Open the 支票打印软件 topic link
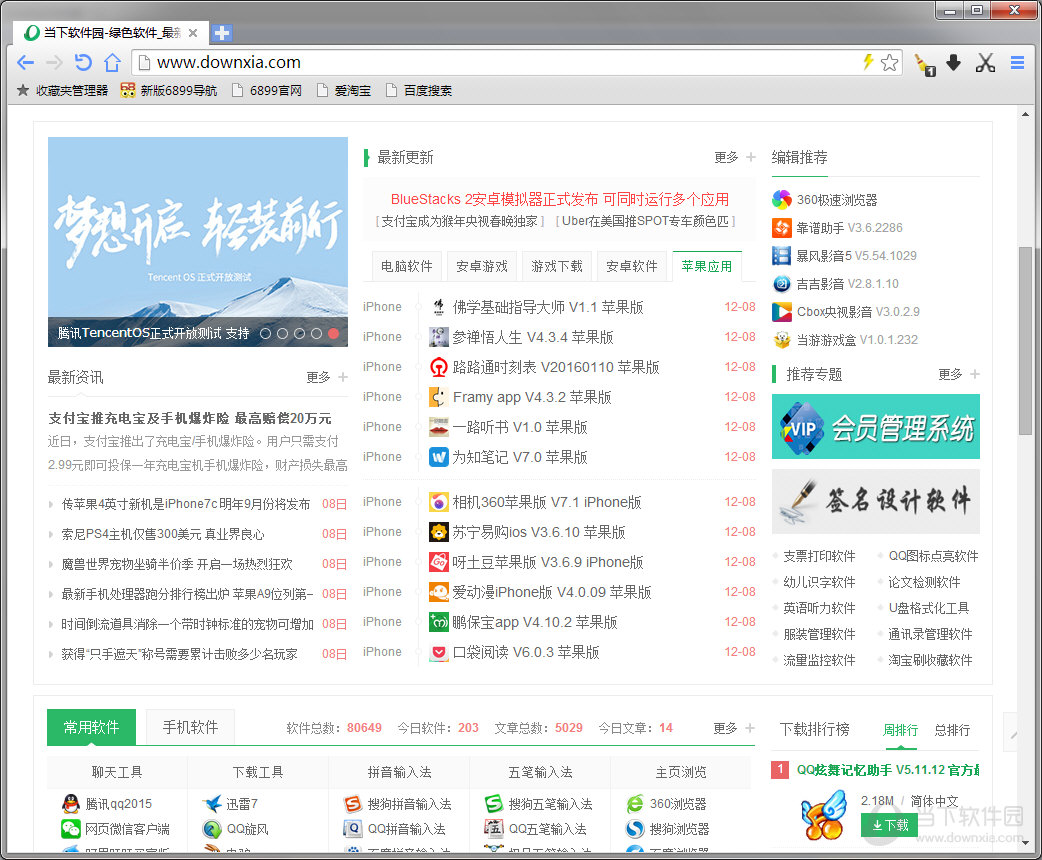This screenshot has width=1042, height=860. point(819,556)
